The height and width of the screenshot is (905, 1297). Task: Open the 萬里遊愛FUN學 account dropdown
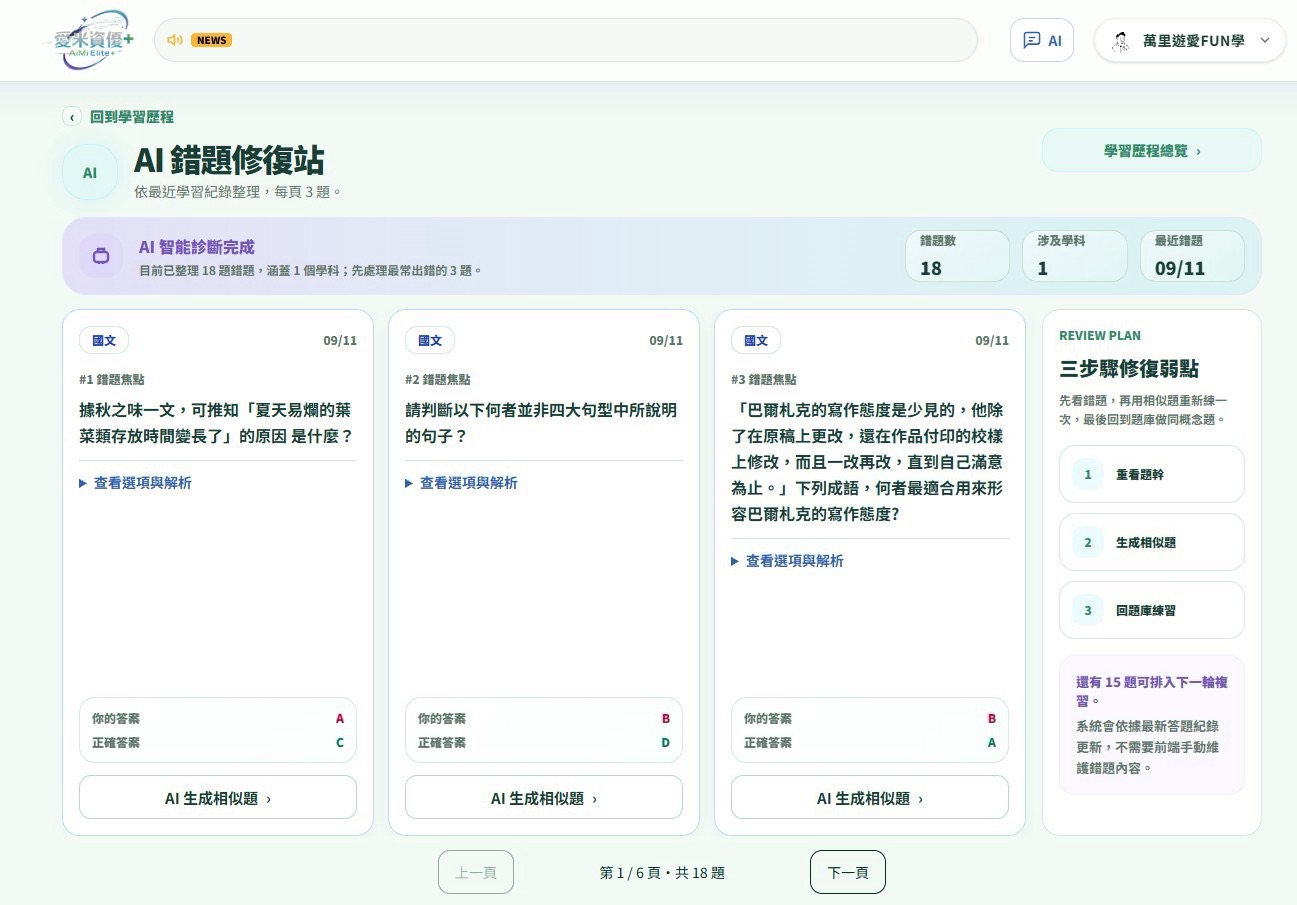(1190, 40)
